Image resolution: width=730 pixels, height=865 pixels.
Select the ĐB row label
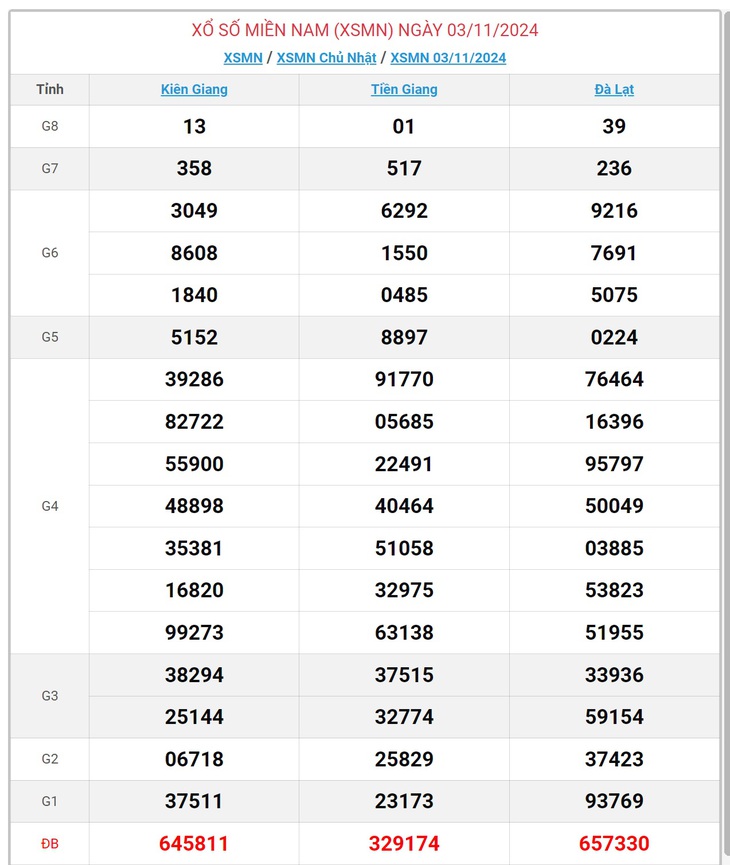(50, 843)
